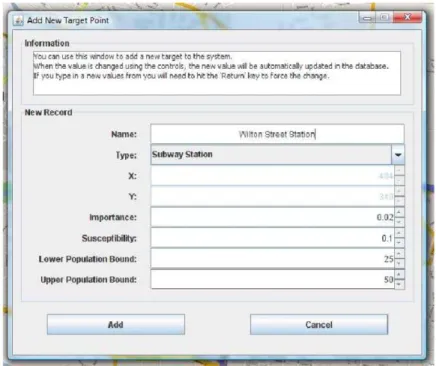Click the 'Type:' label

click(126, 155)
